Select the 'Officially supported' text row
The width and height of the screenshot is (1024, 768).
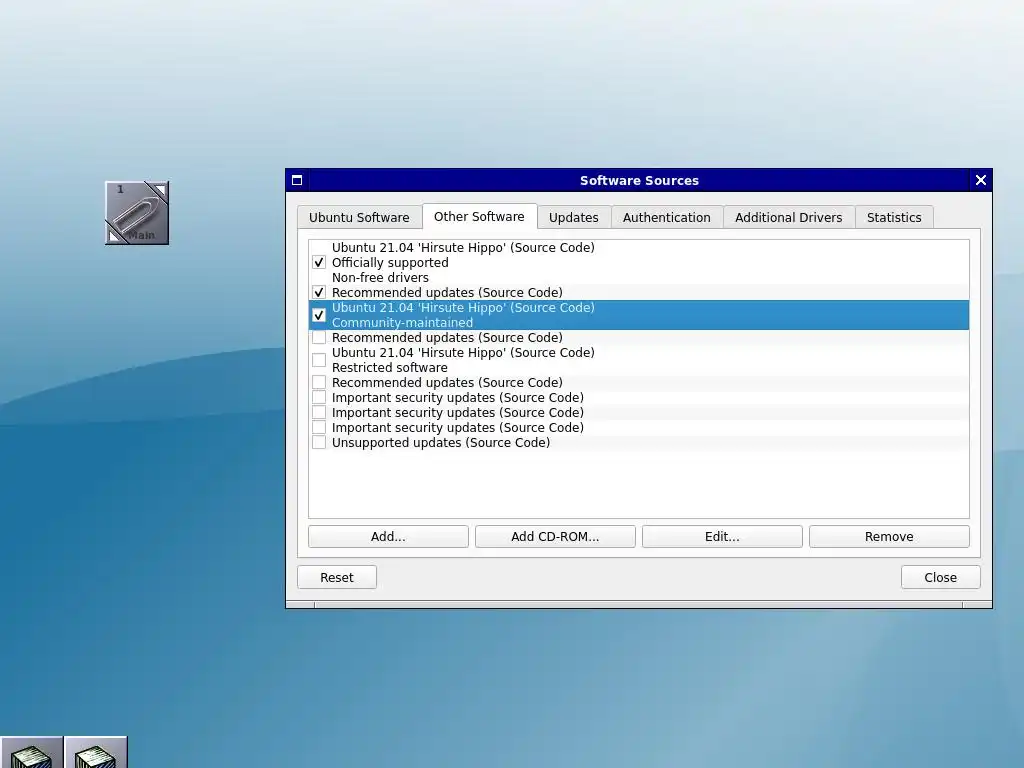click(x=390, y=263)
